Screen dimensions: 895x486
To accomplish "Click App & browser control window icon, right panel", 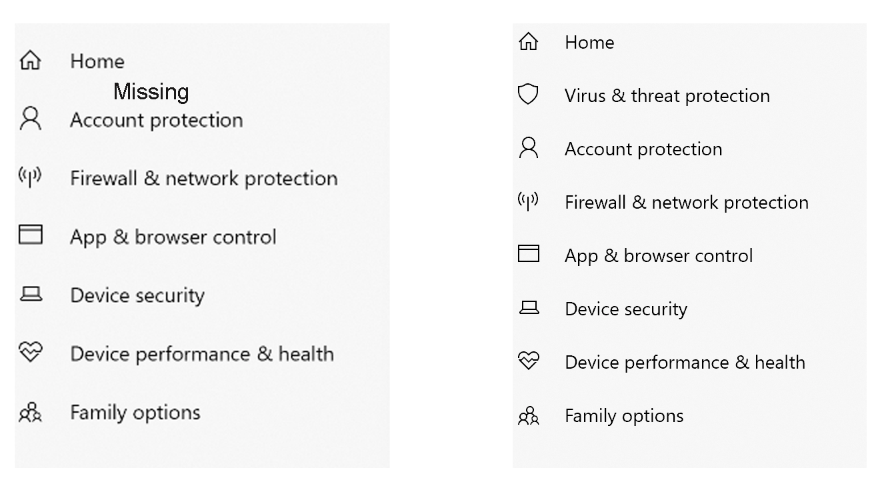I will (528, 255).
